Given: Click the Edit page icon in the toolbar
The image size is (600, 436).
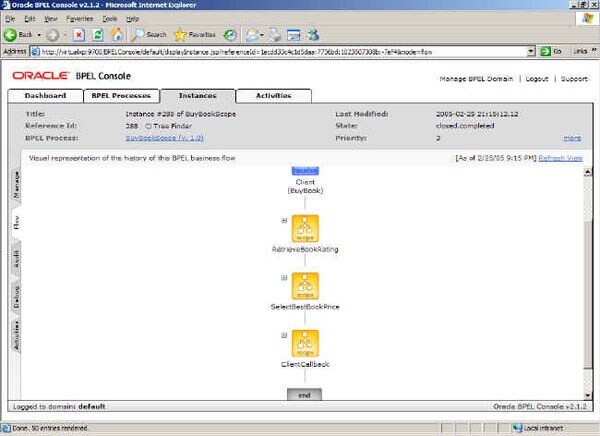Looking at the screenshot, I should click(294, 35).
